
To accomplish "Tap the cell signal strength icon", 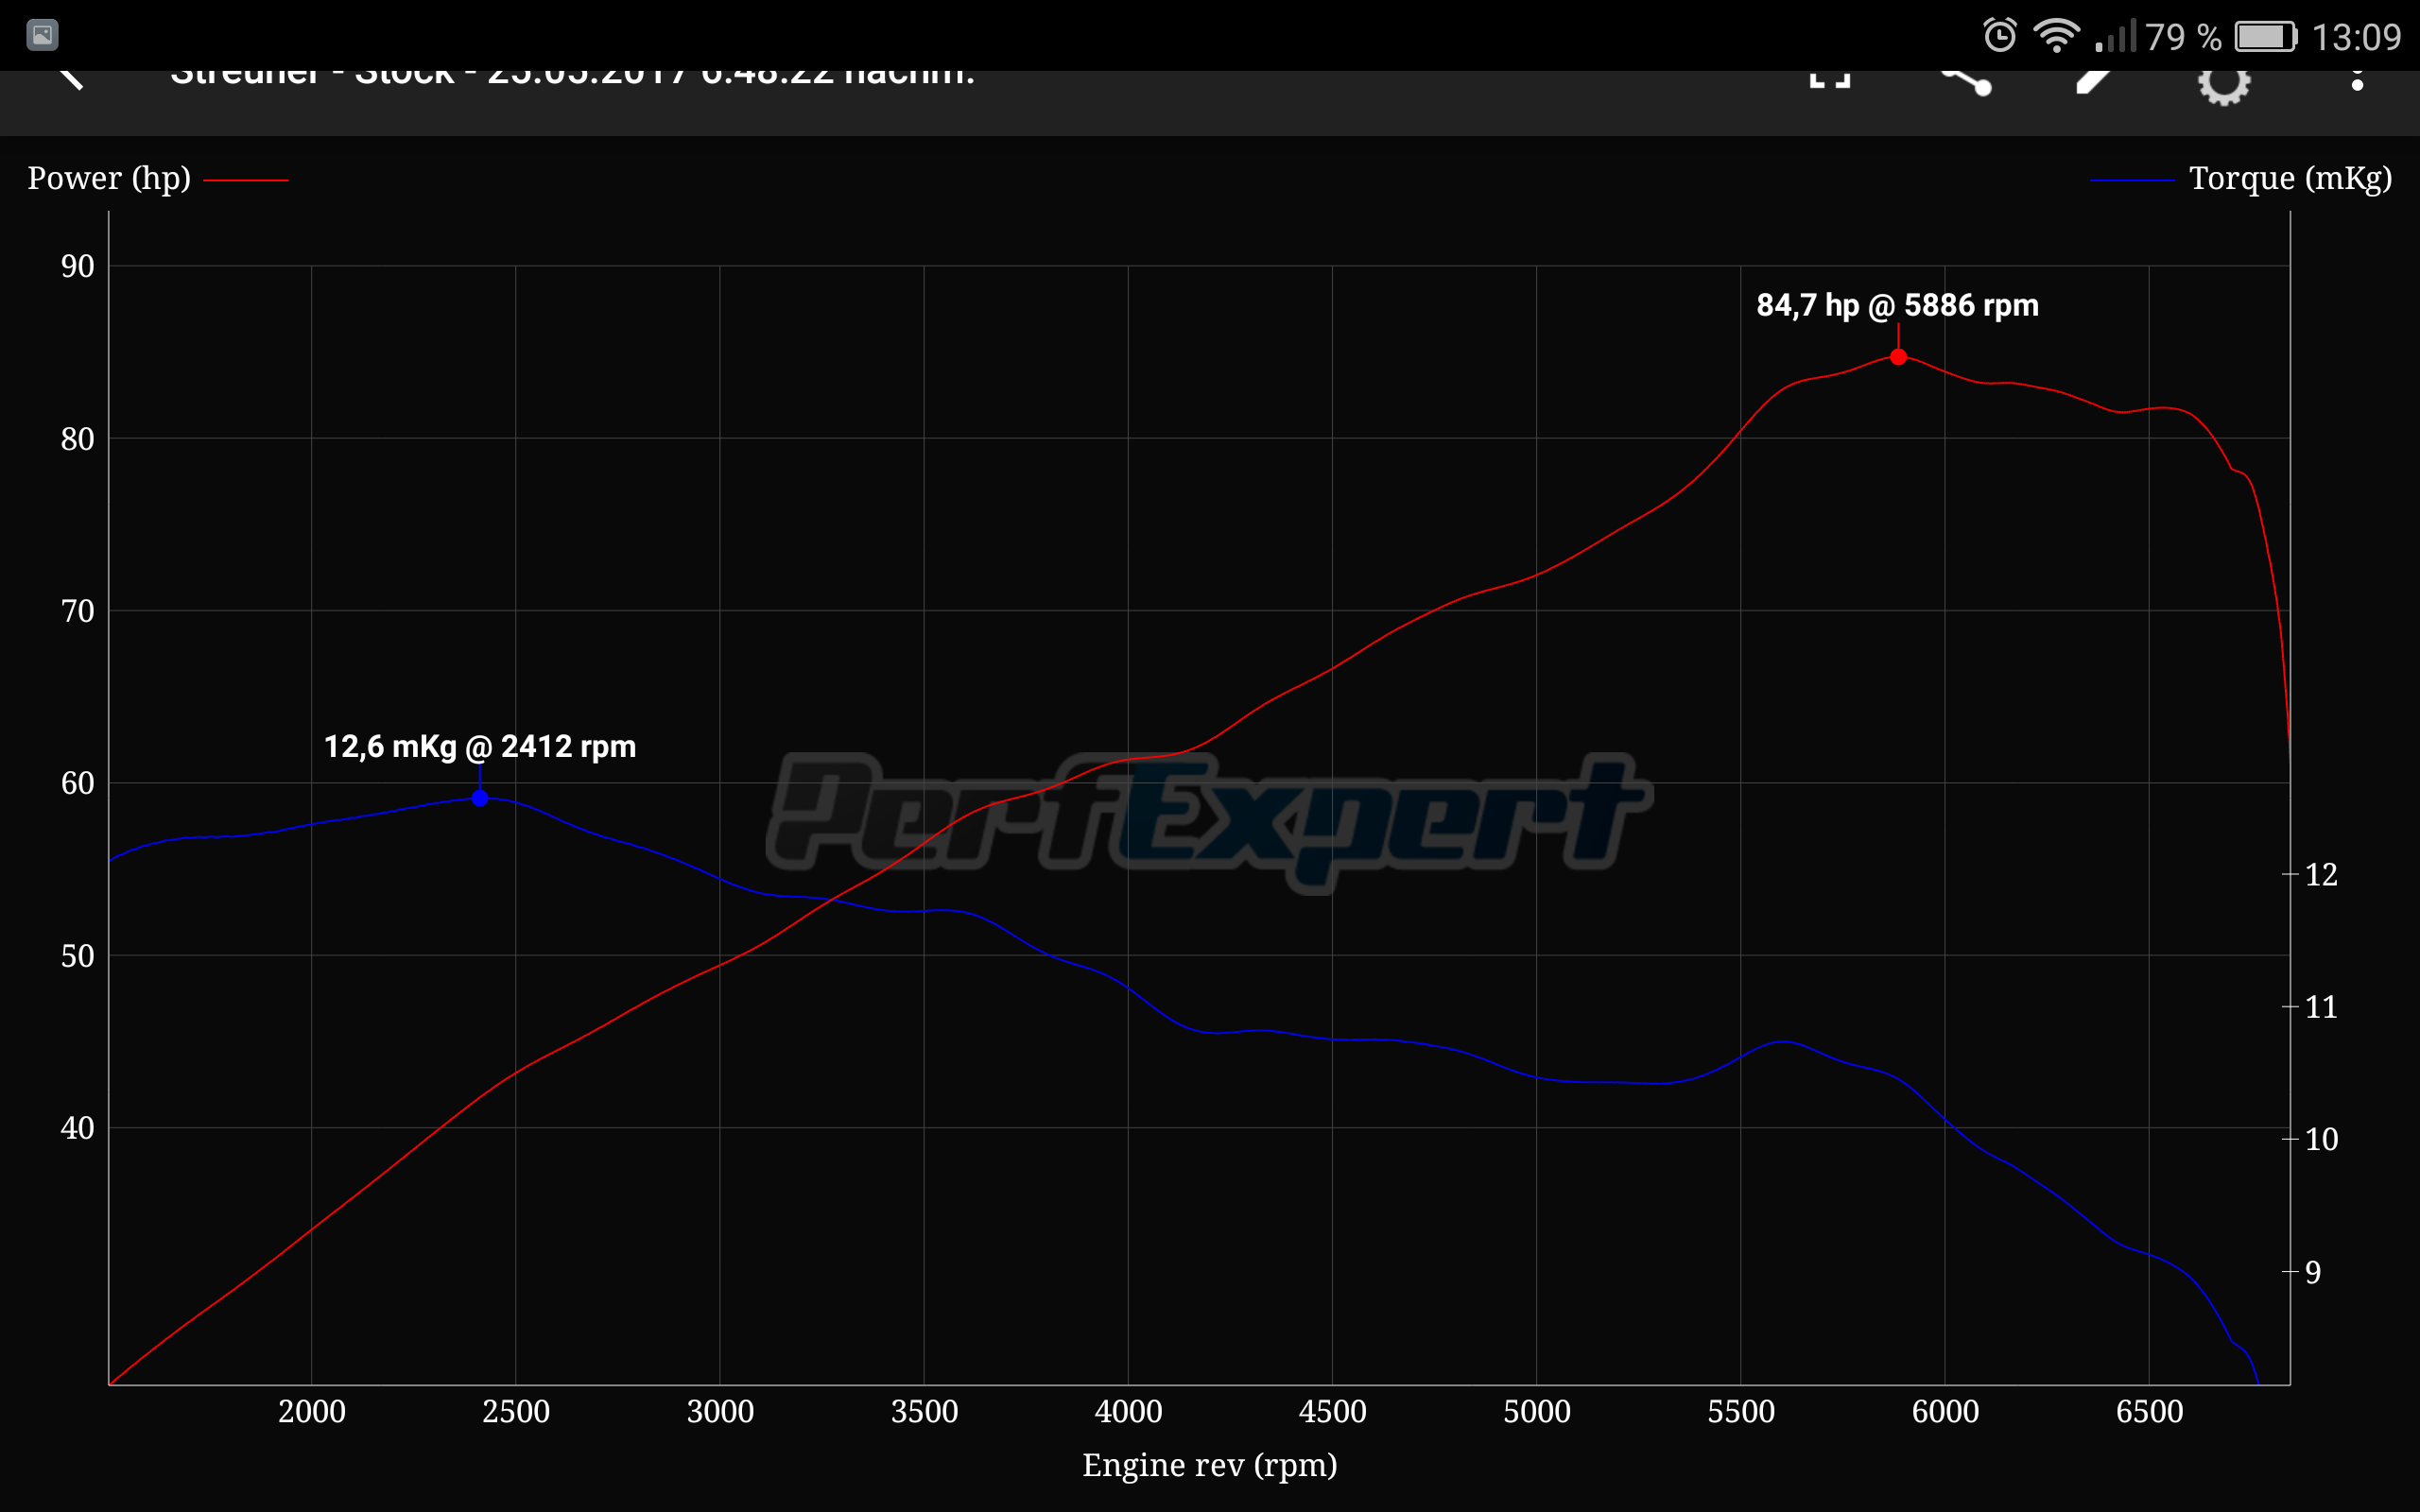I will [x=2115, y=36].
